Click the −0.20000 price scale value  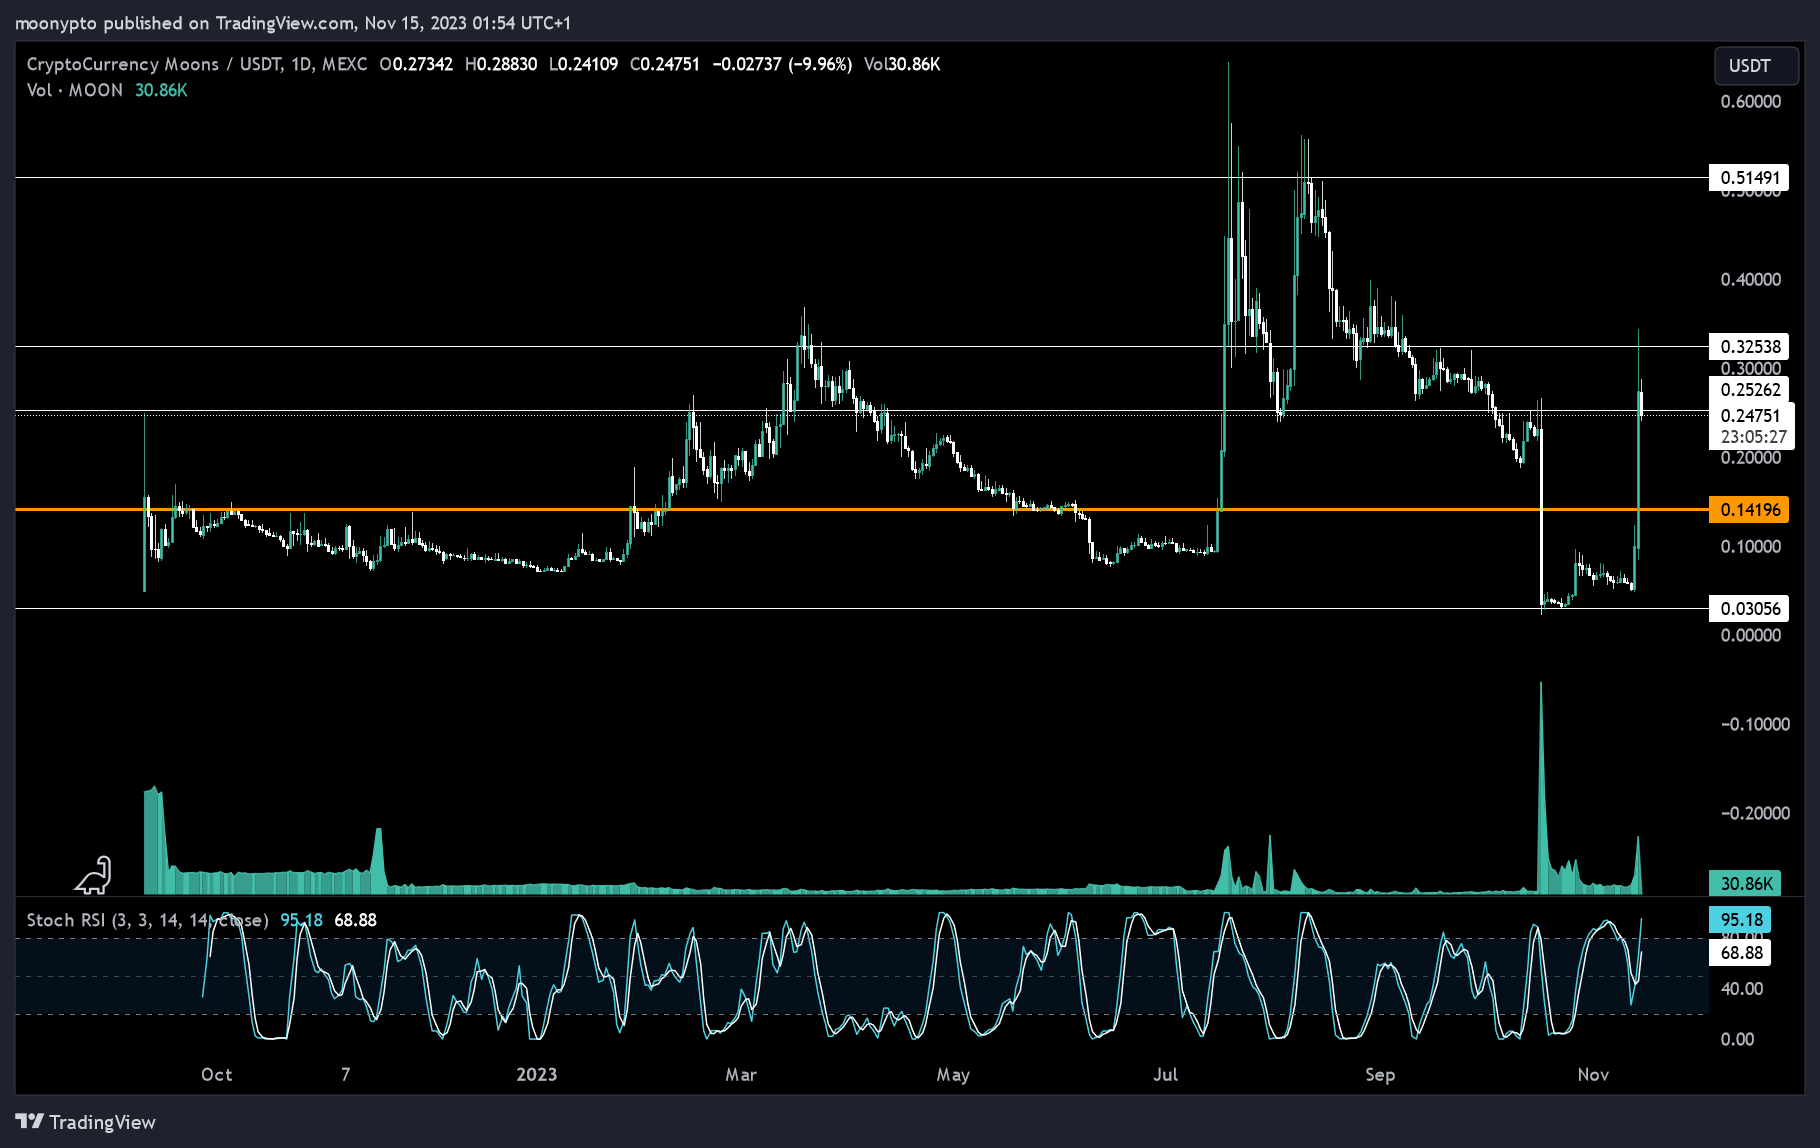[1755, 813]
